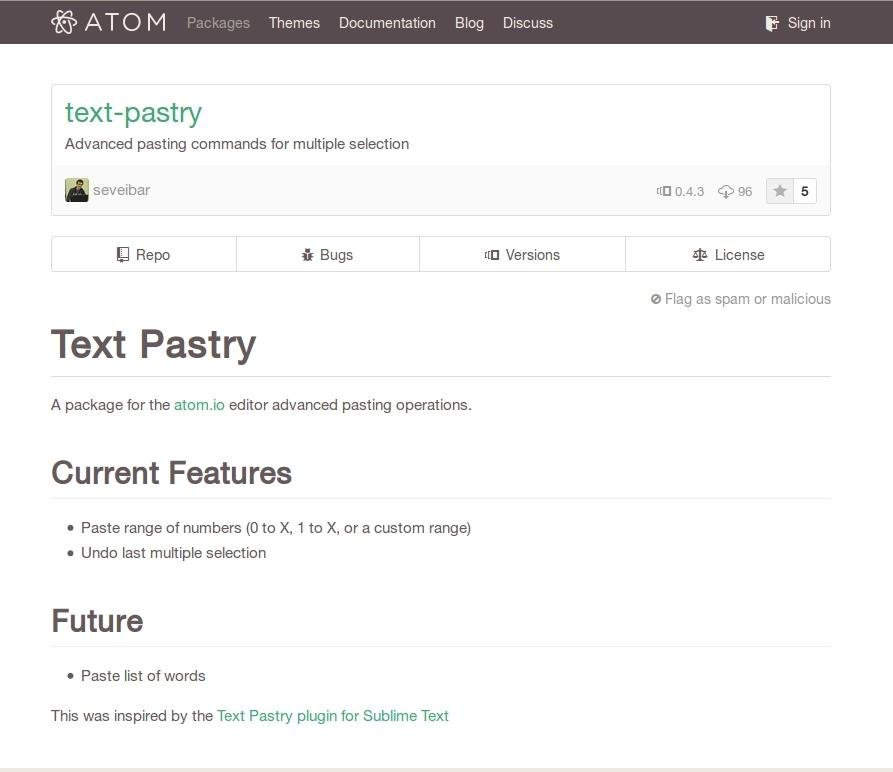
Task: Click 'Undo last multiple selection' list item
Action: pos(173,553)
